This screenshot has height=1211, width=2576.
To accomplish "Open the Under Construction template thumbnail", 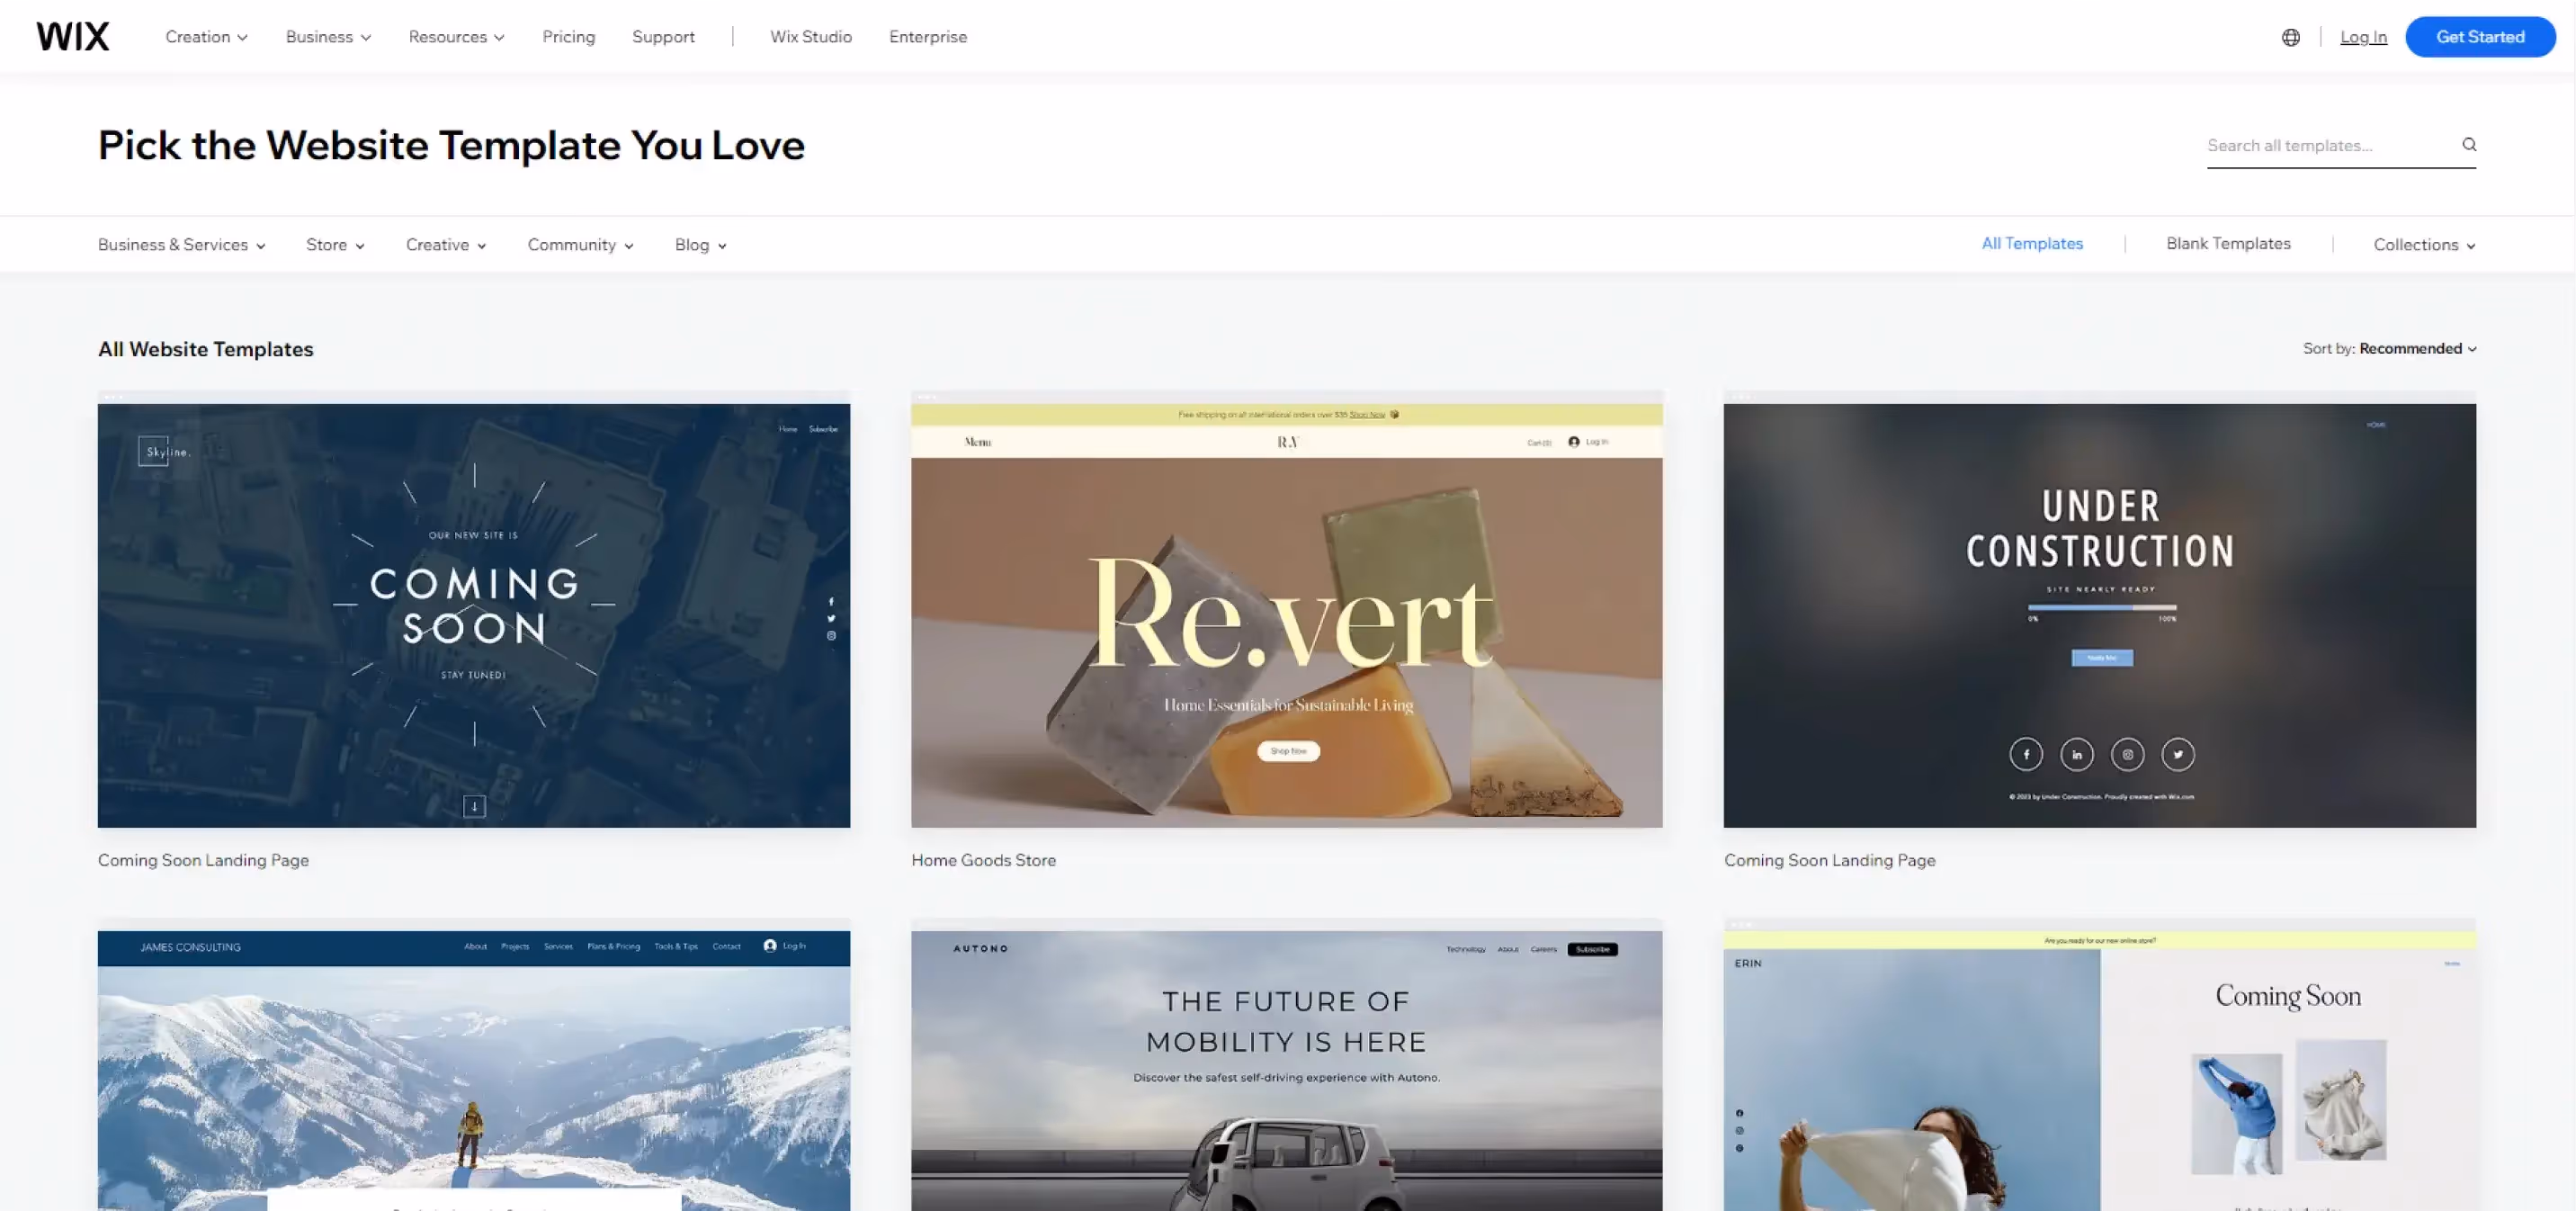I will pos(2099,615).
